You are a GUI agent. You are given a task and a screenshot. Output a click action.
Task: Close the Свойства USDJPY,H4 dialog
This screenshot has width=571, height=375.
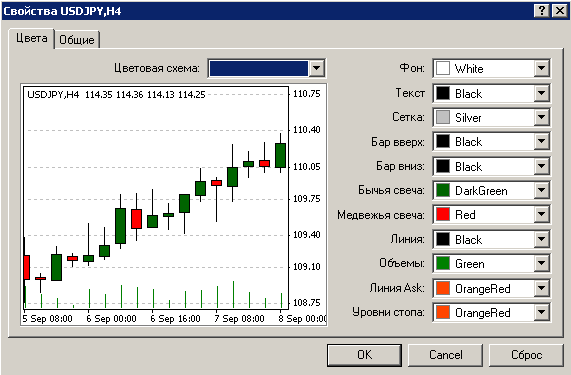pyautogui.click(x=560, y=11)
